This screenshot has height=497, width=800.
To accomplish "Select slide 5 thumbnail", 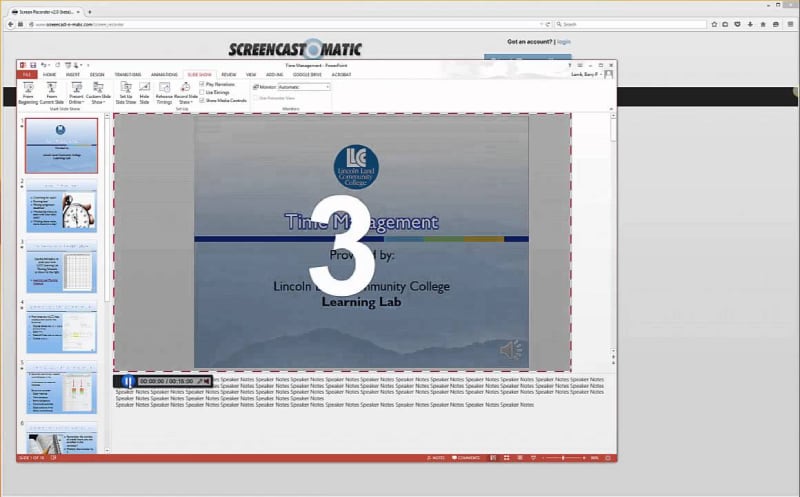I will coord(62,387).
